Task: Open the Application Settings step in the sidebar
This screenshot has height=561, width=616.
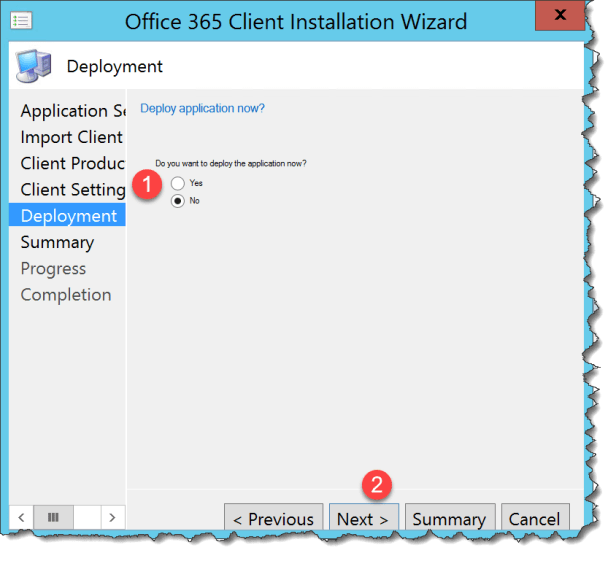Action: [x=73, y=111]
